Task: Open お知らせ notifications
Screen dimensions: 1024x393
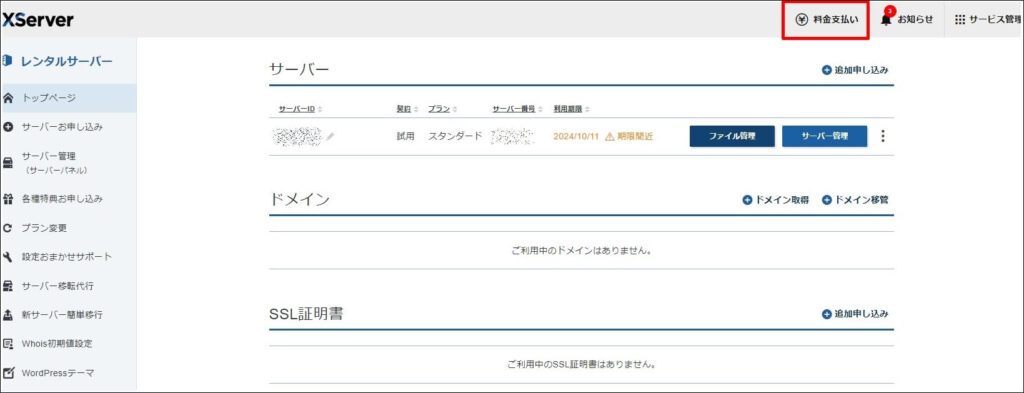Action: coord(907,20)
